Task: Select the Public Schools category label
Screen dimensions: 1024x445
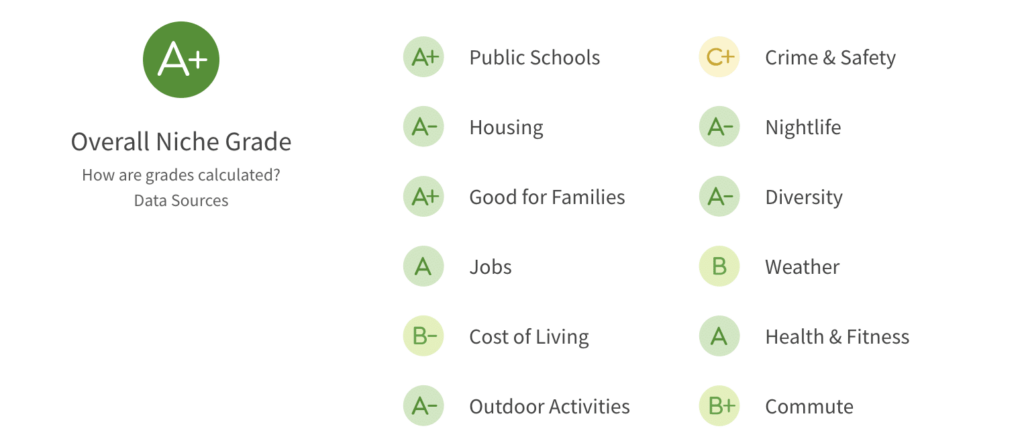Action: 534,57
